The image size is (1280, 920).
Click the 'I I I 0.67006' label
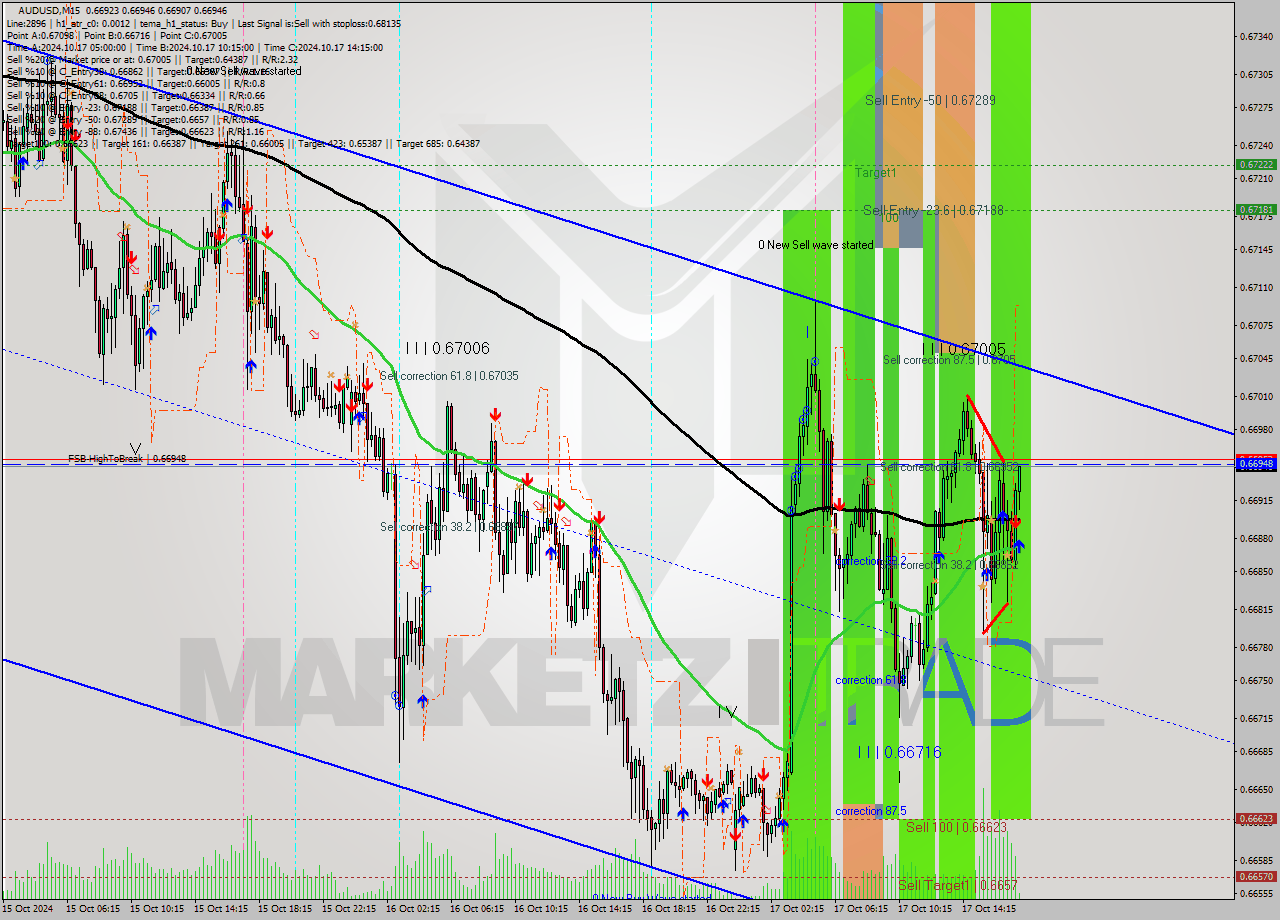448,348
